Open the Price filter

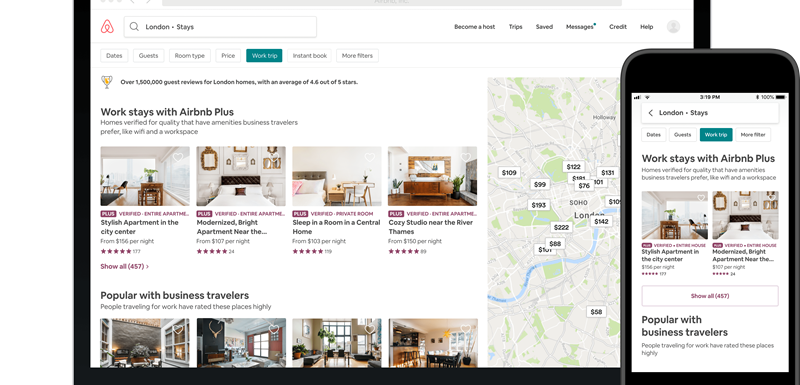click(228, 56)
